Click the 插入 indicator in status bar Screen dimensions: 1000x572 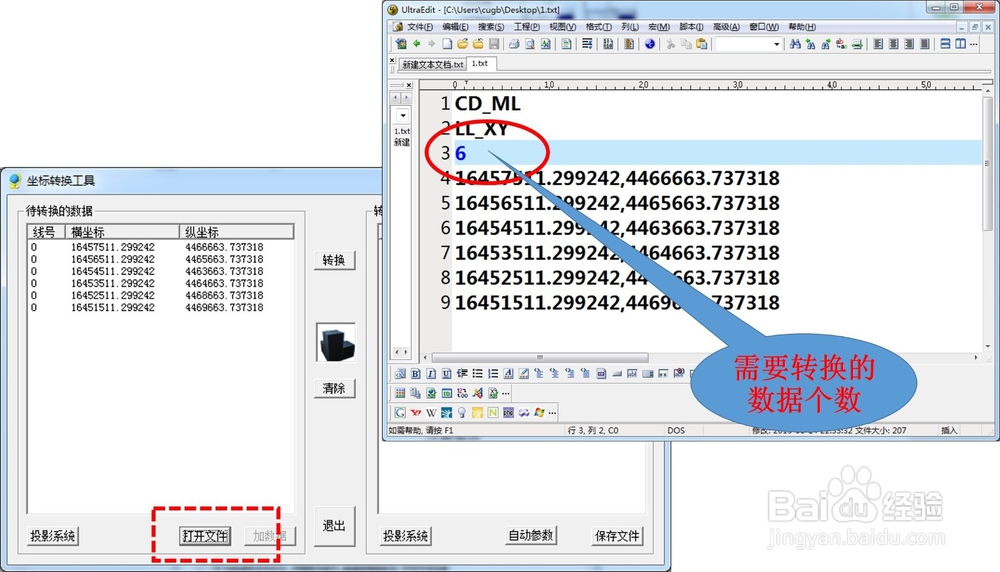click(x=949, y=430)
